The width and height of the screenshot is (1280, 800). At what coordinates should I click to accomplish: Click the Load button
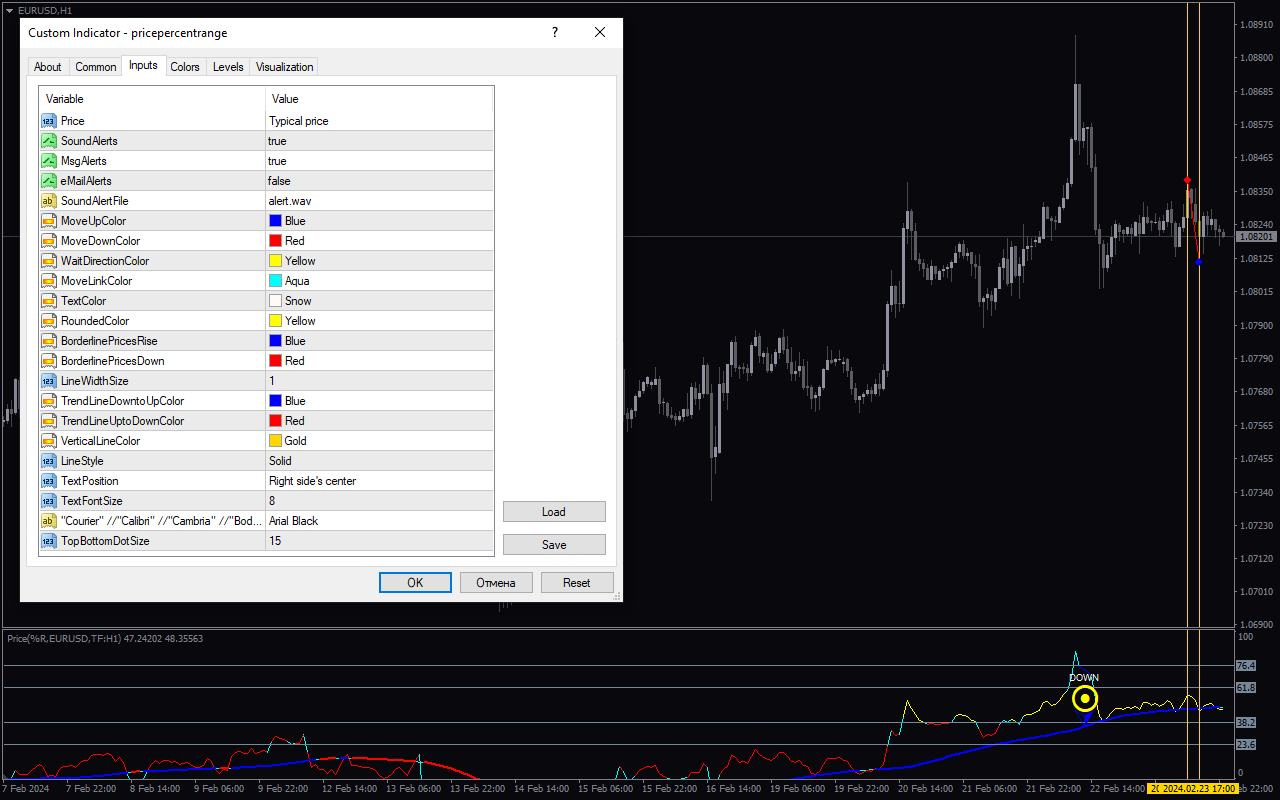[x=554, y=511]
